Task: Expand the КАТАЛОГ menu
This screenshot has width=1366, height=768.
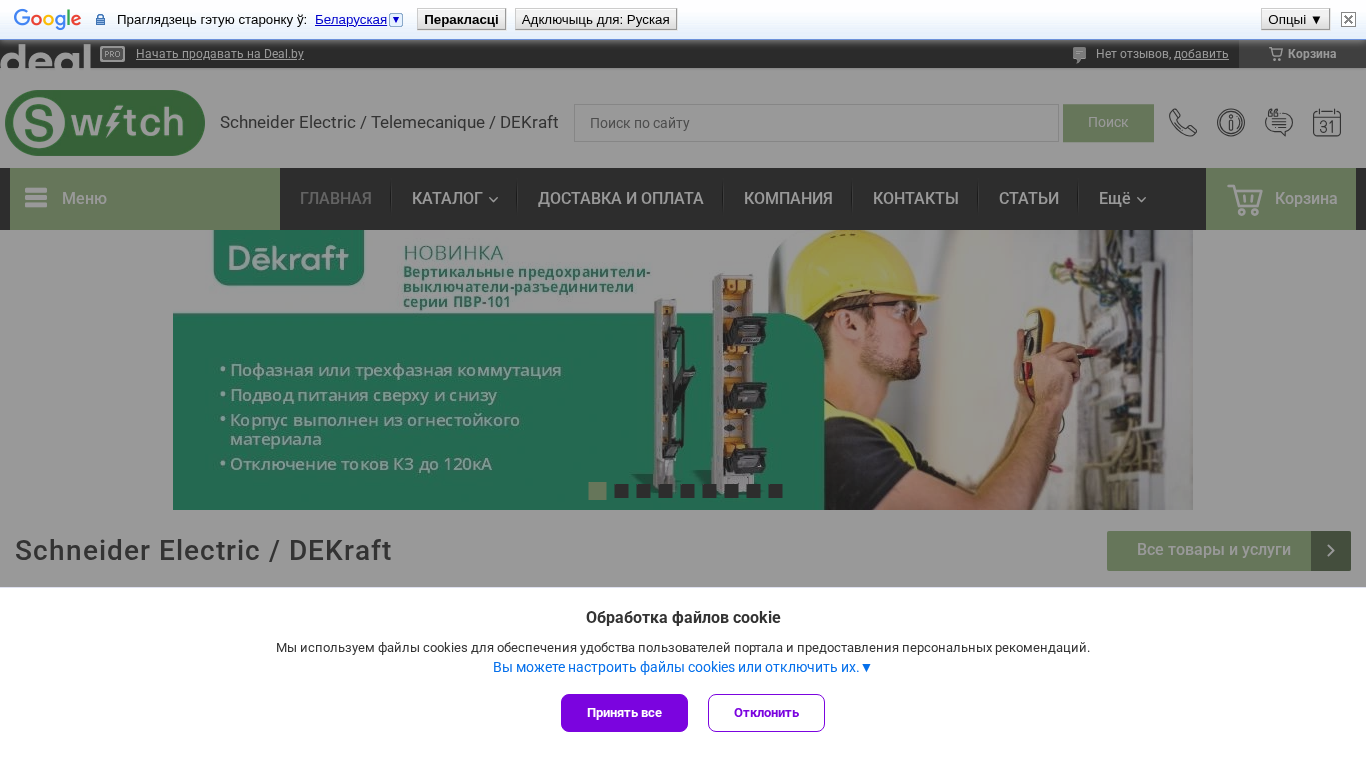Action: click(x=455, y=199)
